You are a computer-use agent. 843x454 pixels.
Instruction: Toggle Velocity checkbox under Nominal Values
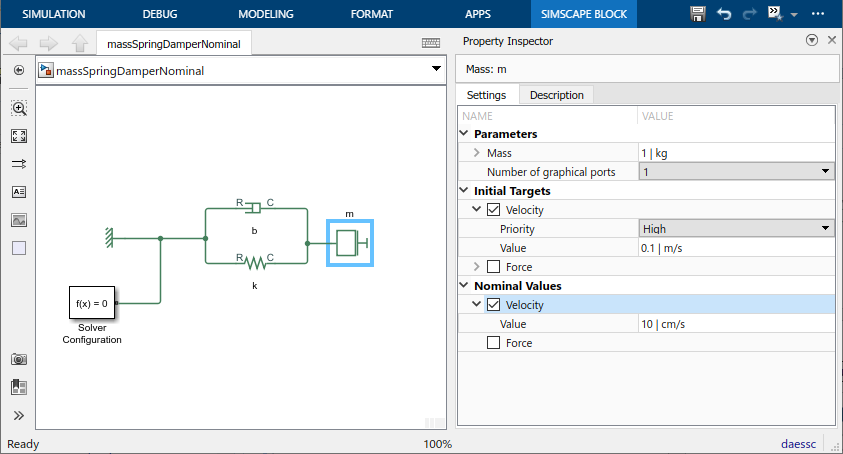[x=494, y=305]
